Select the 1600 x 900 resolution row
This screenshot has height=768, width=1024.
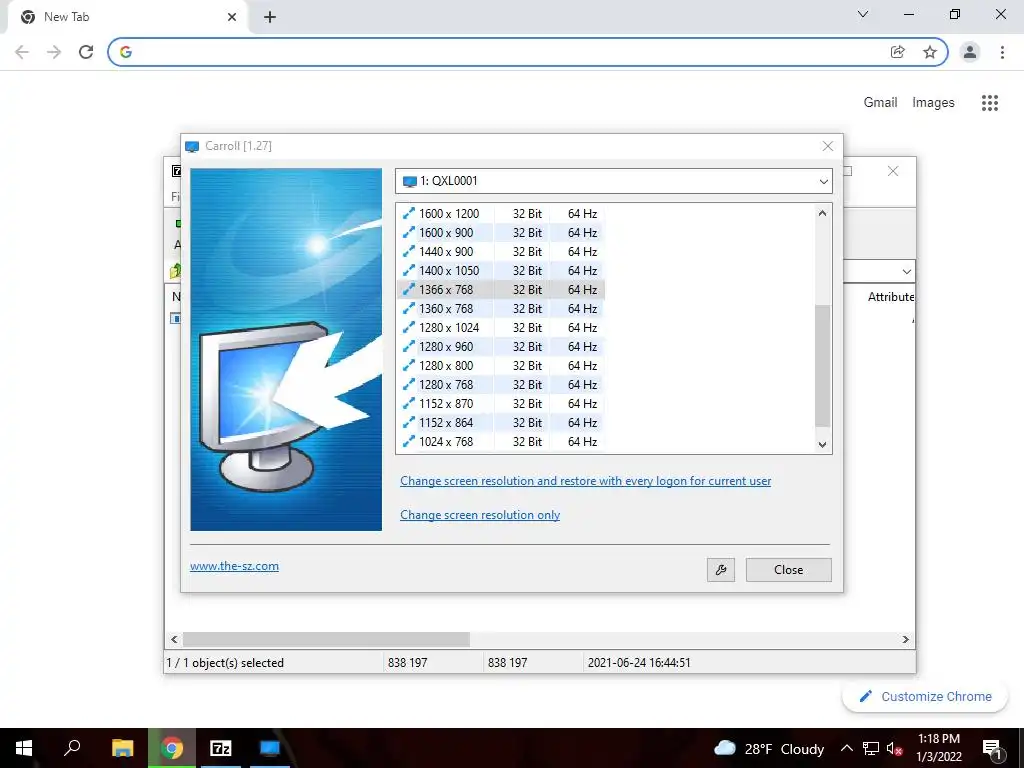(x=500, y=232)
